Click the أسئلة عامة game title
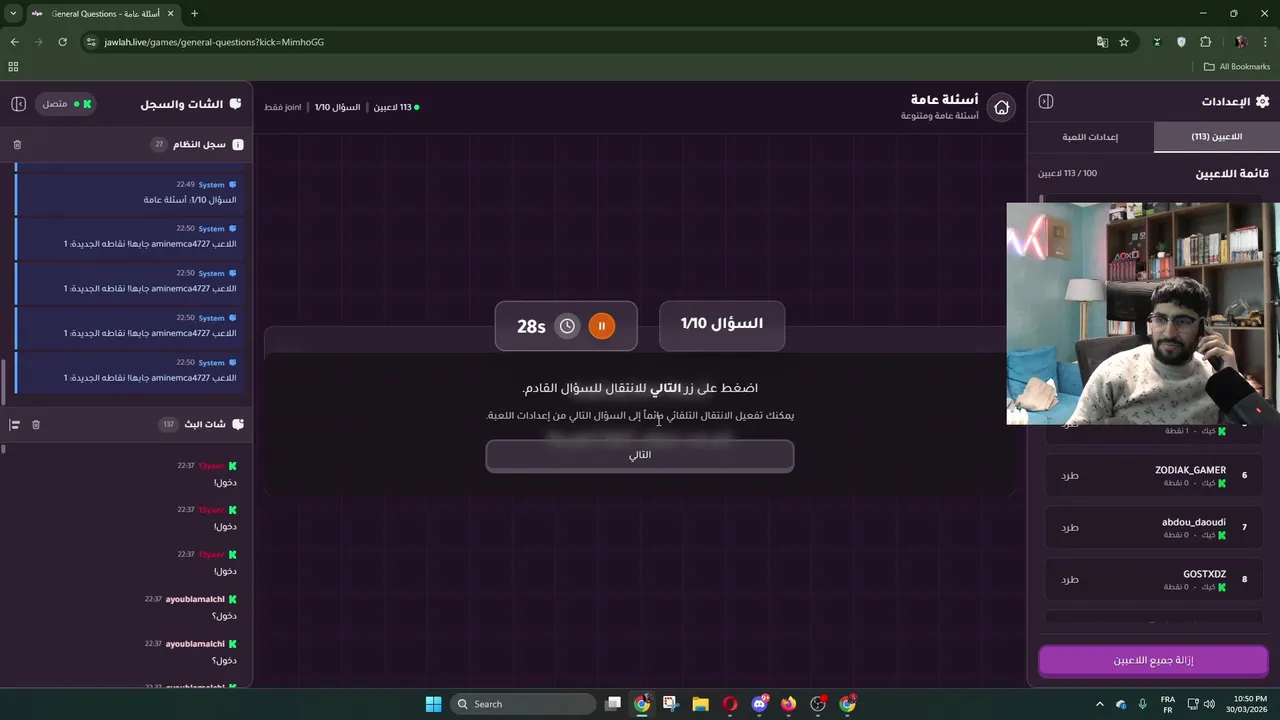This screenshot has height=720, width=1280. 944,100
